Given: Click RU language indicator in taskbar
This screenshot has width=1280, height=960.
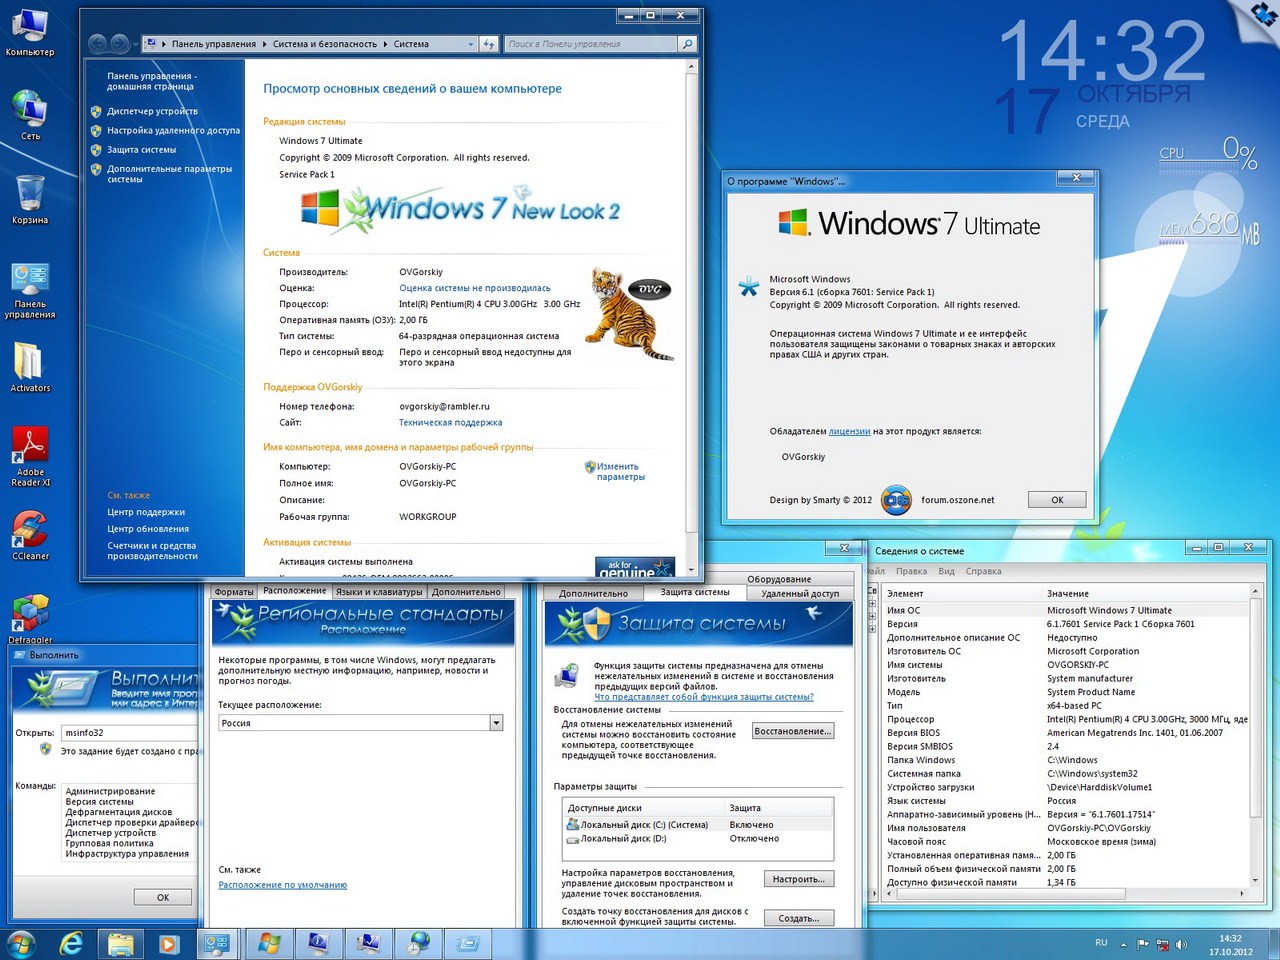Looking at the screenshot, I should click(x=1101, y=943).
